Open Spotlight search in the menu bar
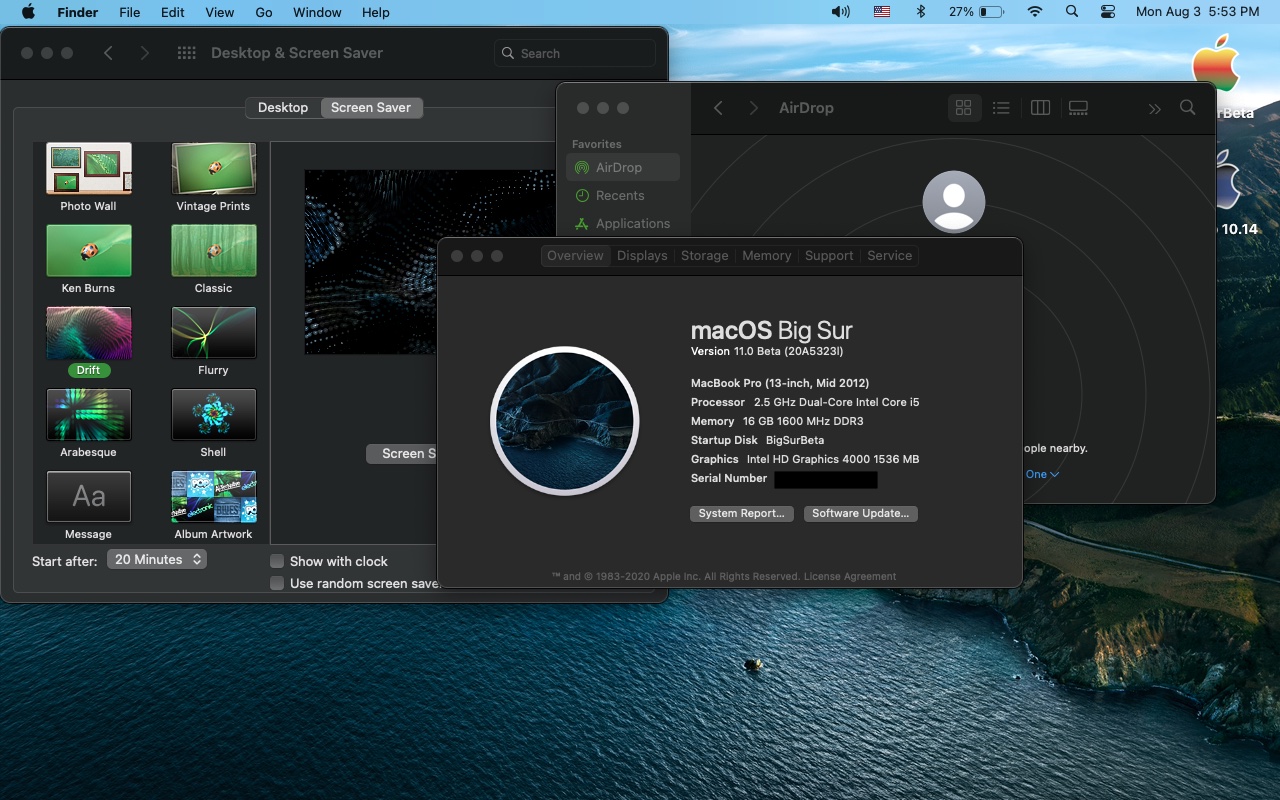The image size is (1280, 800). [x=1072, y=12]
